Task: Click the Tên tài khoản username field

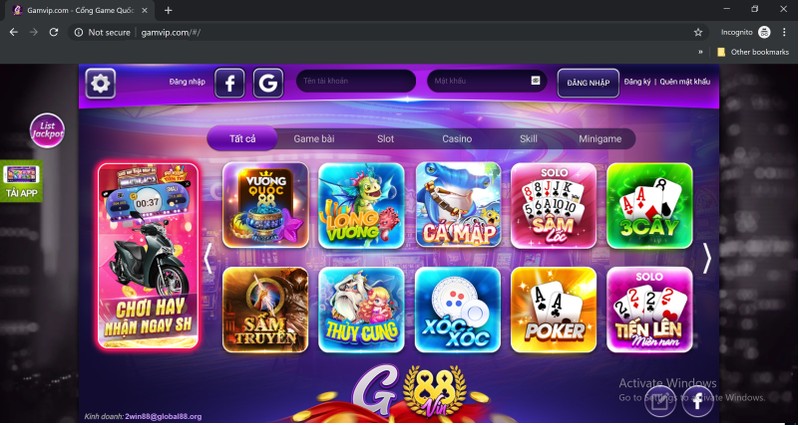Action: [x=356, y=81]
